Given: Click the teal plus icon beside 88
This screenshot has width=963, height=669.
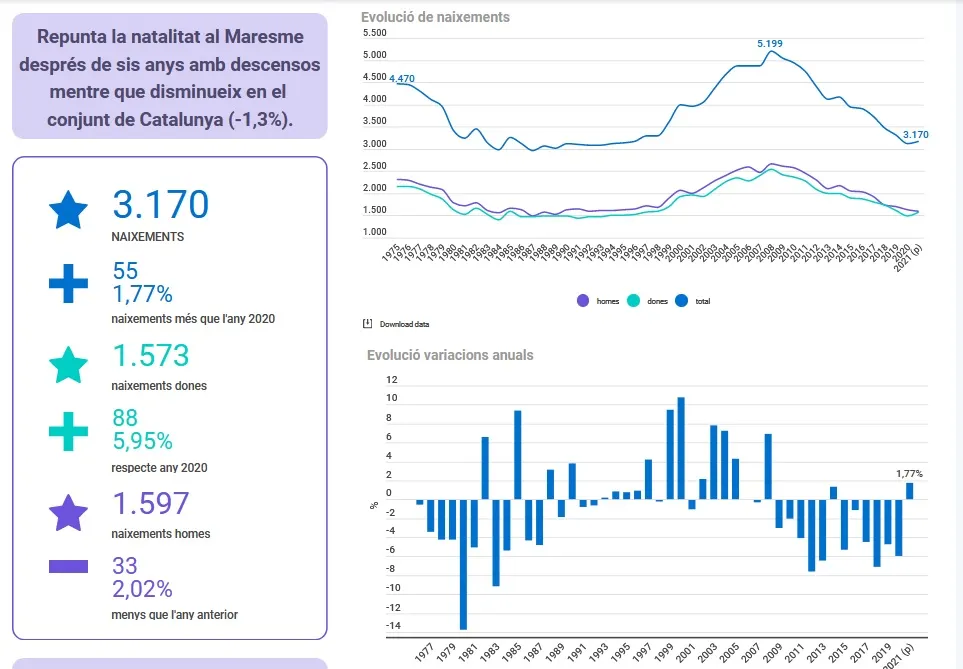Looking at the screenshot, I should click(68, 431).
